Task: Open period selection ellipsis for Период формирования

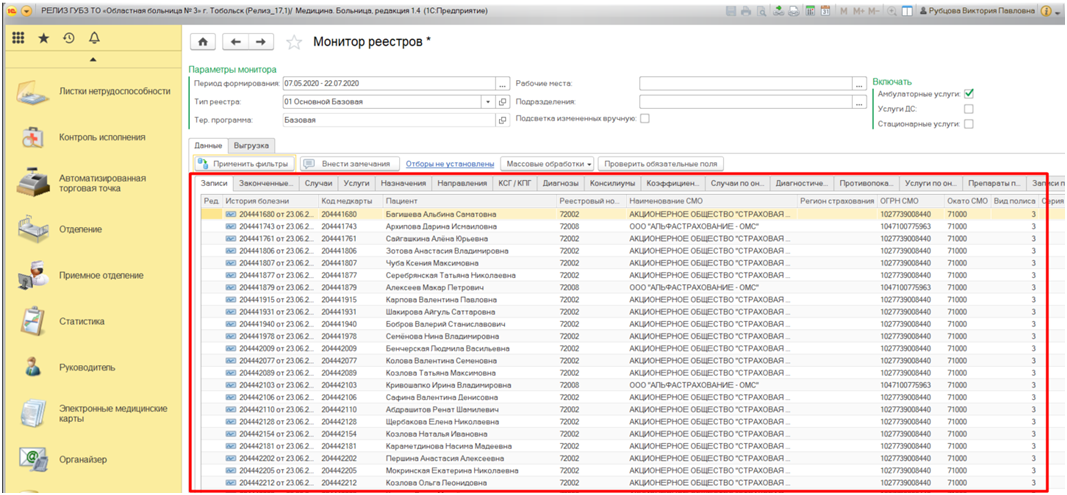Action: pos(503,84)
